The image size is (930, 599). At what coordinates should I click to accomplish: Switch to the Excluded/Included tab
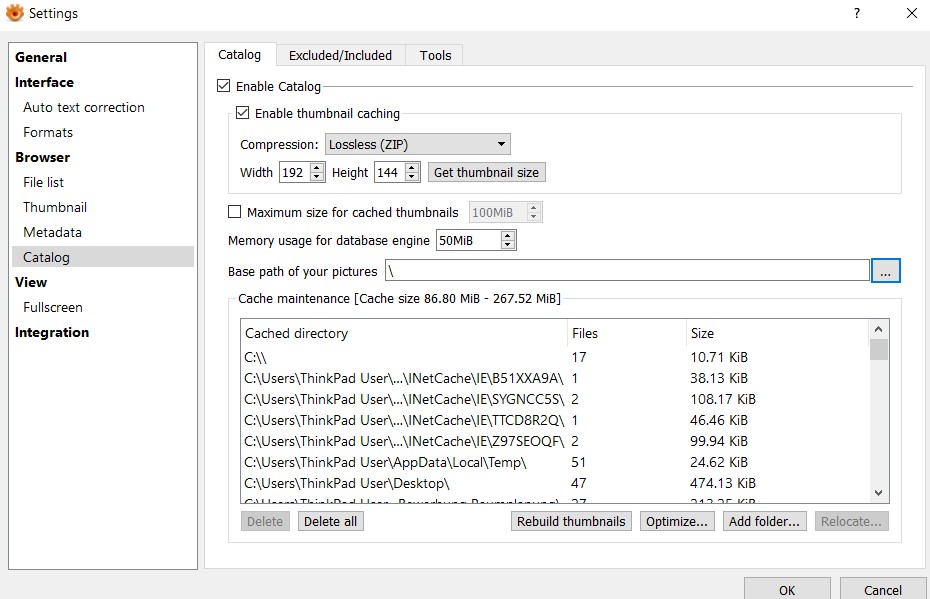pyautogui.click(x=341, y=55)
